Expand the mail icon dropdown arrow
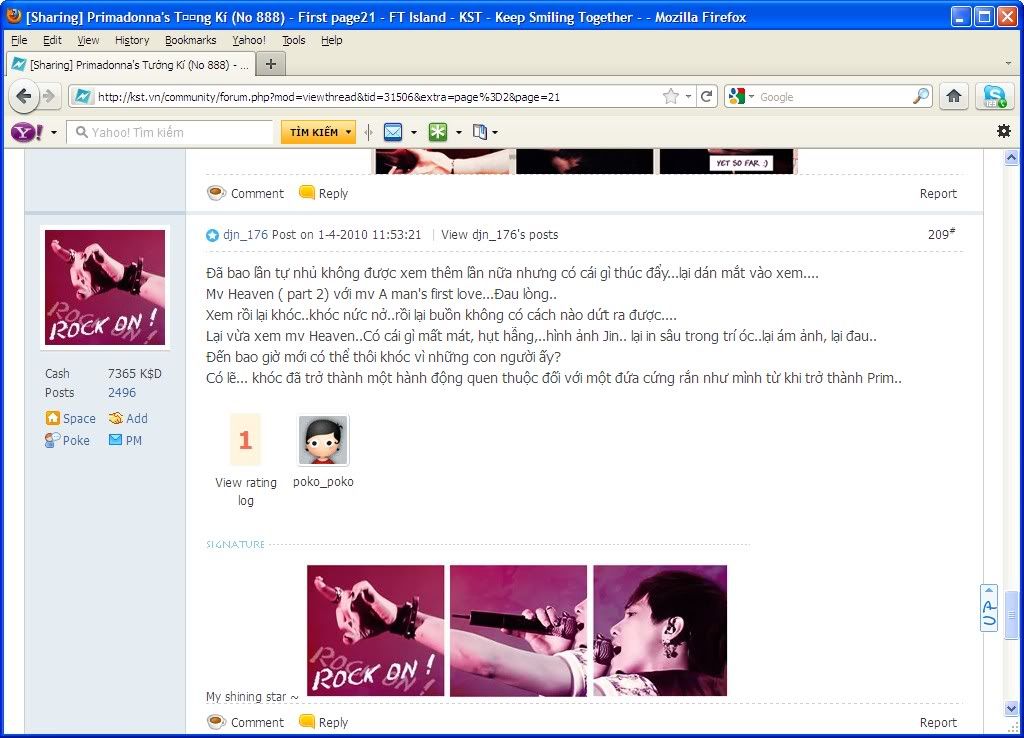 point(414,133)
